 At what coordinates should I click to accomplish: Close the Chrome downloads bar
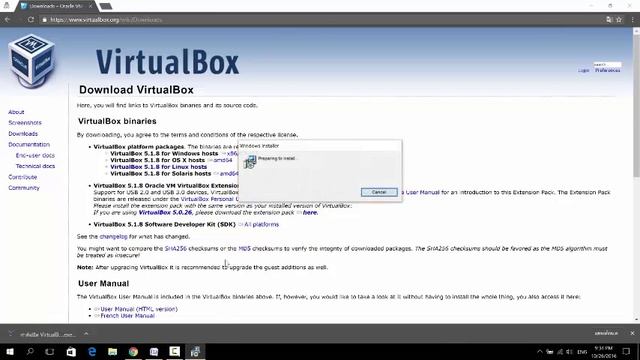click(x=632, y=333)
